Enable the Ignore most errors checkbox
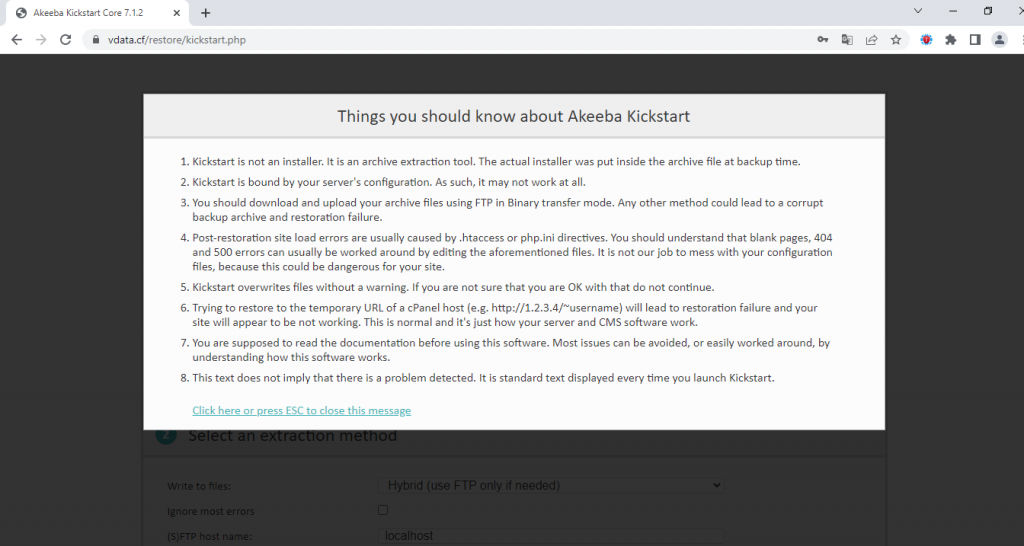This screenshot has width=1024, height=546. 383,511
